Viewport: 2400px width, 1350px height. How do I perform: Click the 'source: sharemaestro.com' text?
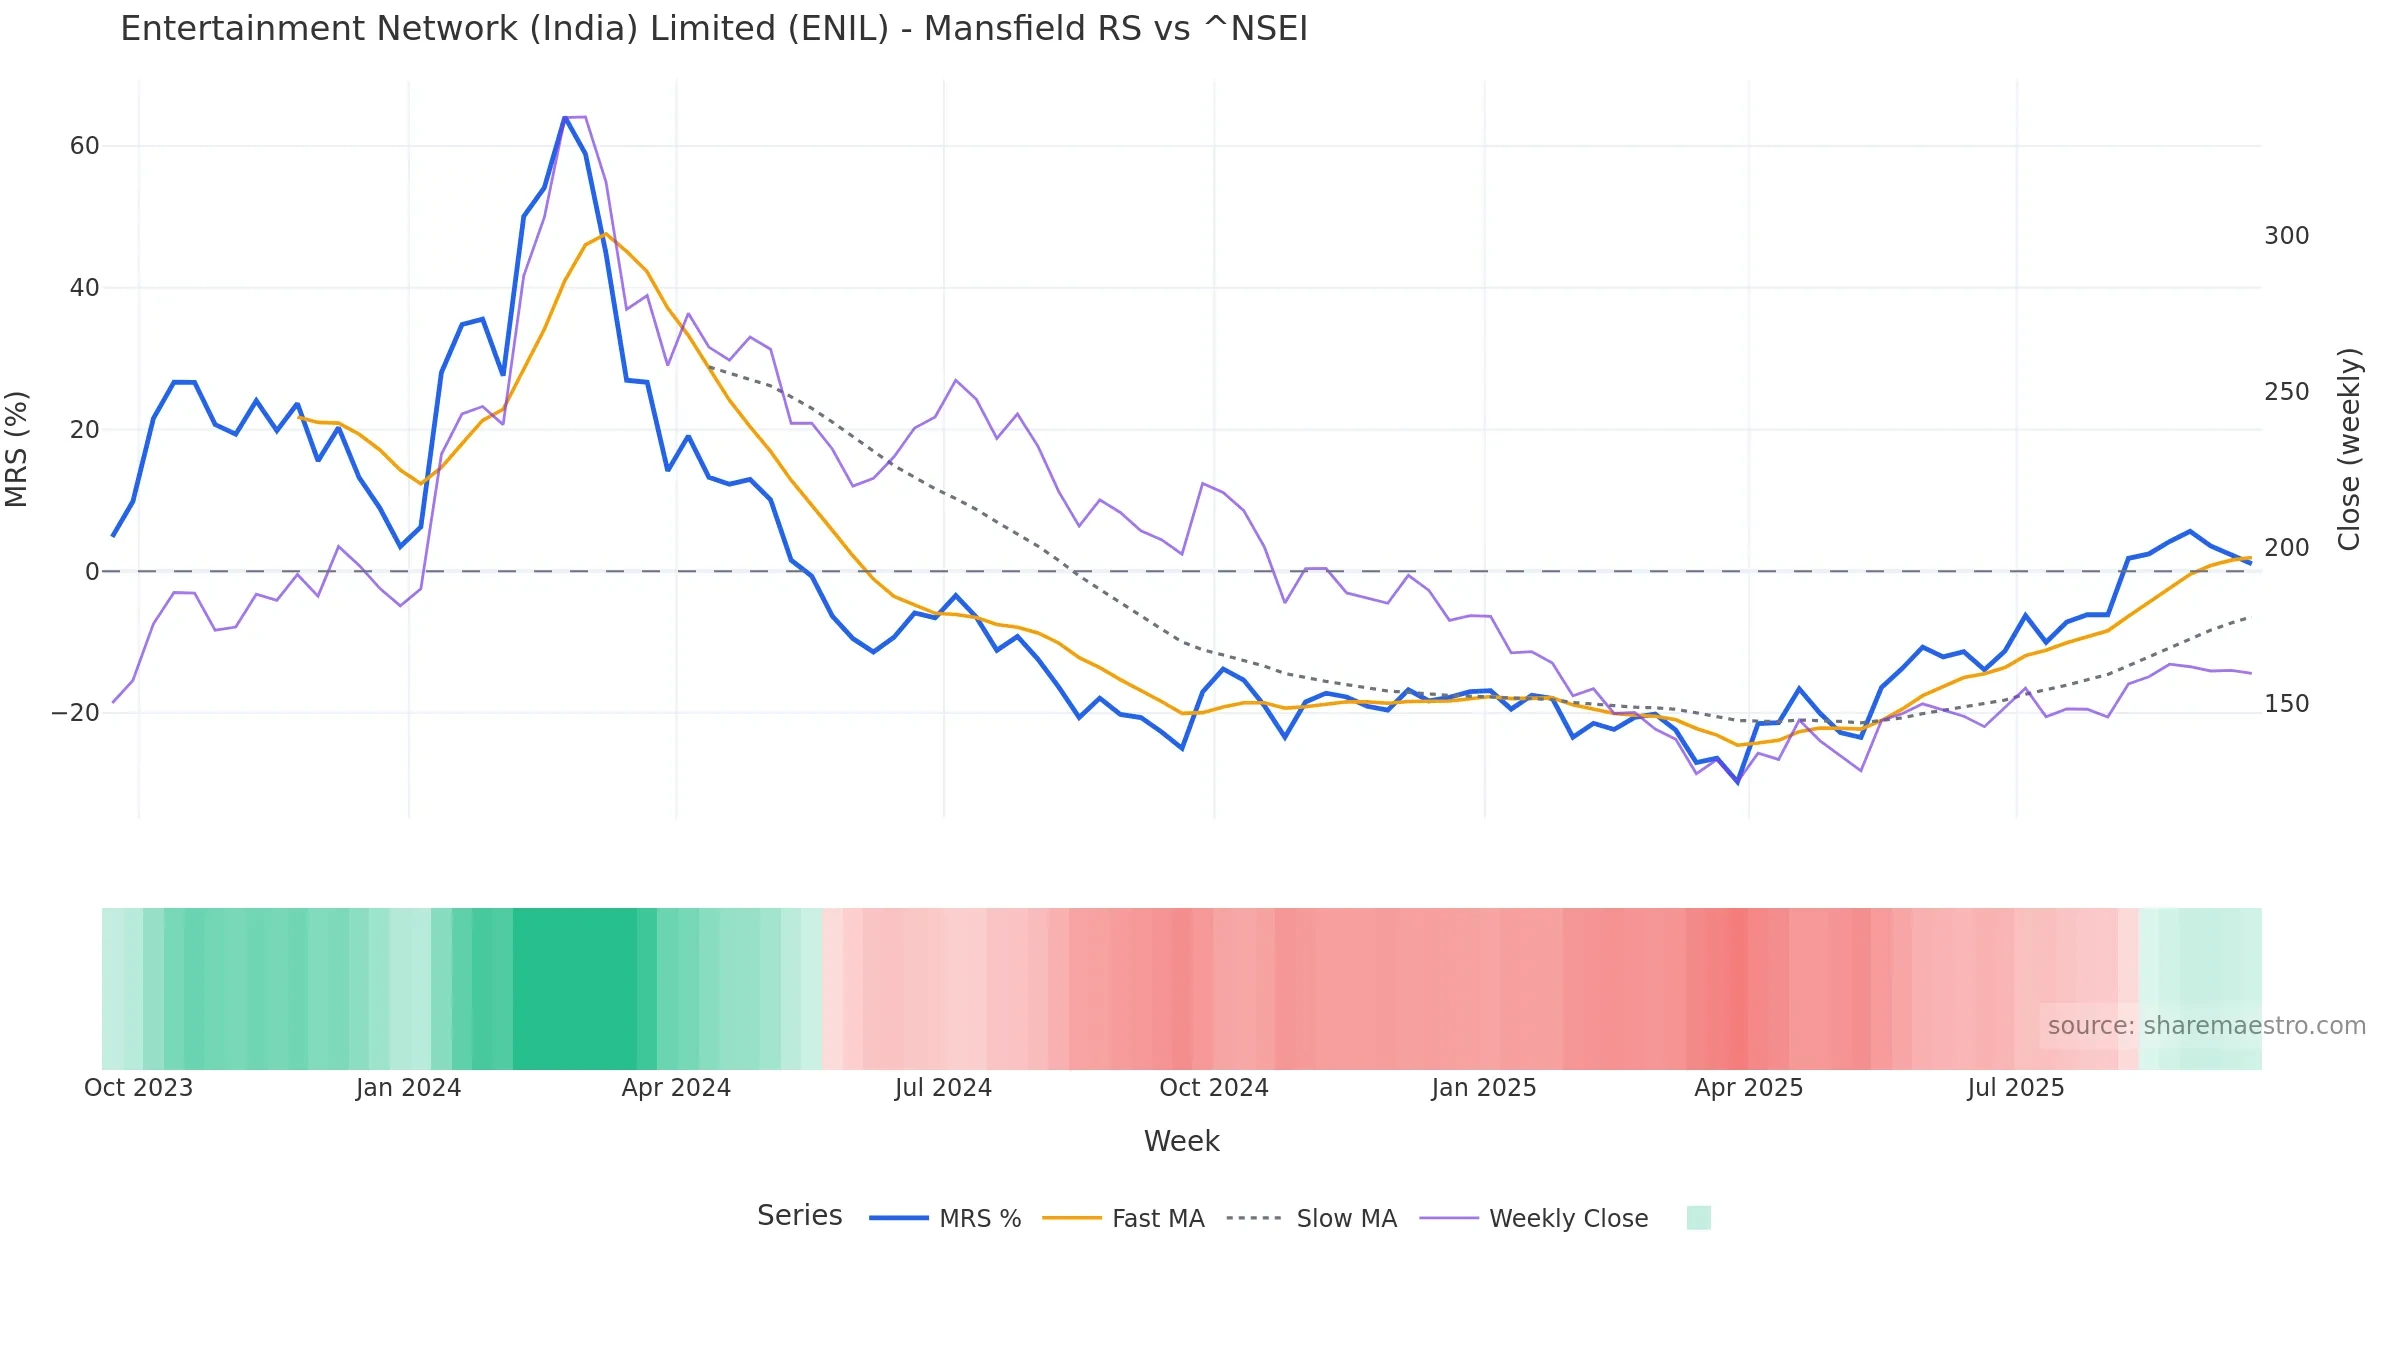[2207, 1026]
